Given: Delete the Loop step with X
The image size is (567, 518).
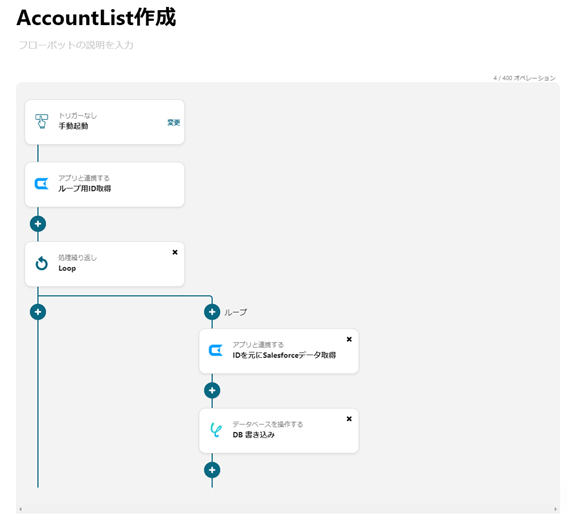Looking at the screenshot, I should (175, 252).
